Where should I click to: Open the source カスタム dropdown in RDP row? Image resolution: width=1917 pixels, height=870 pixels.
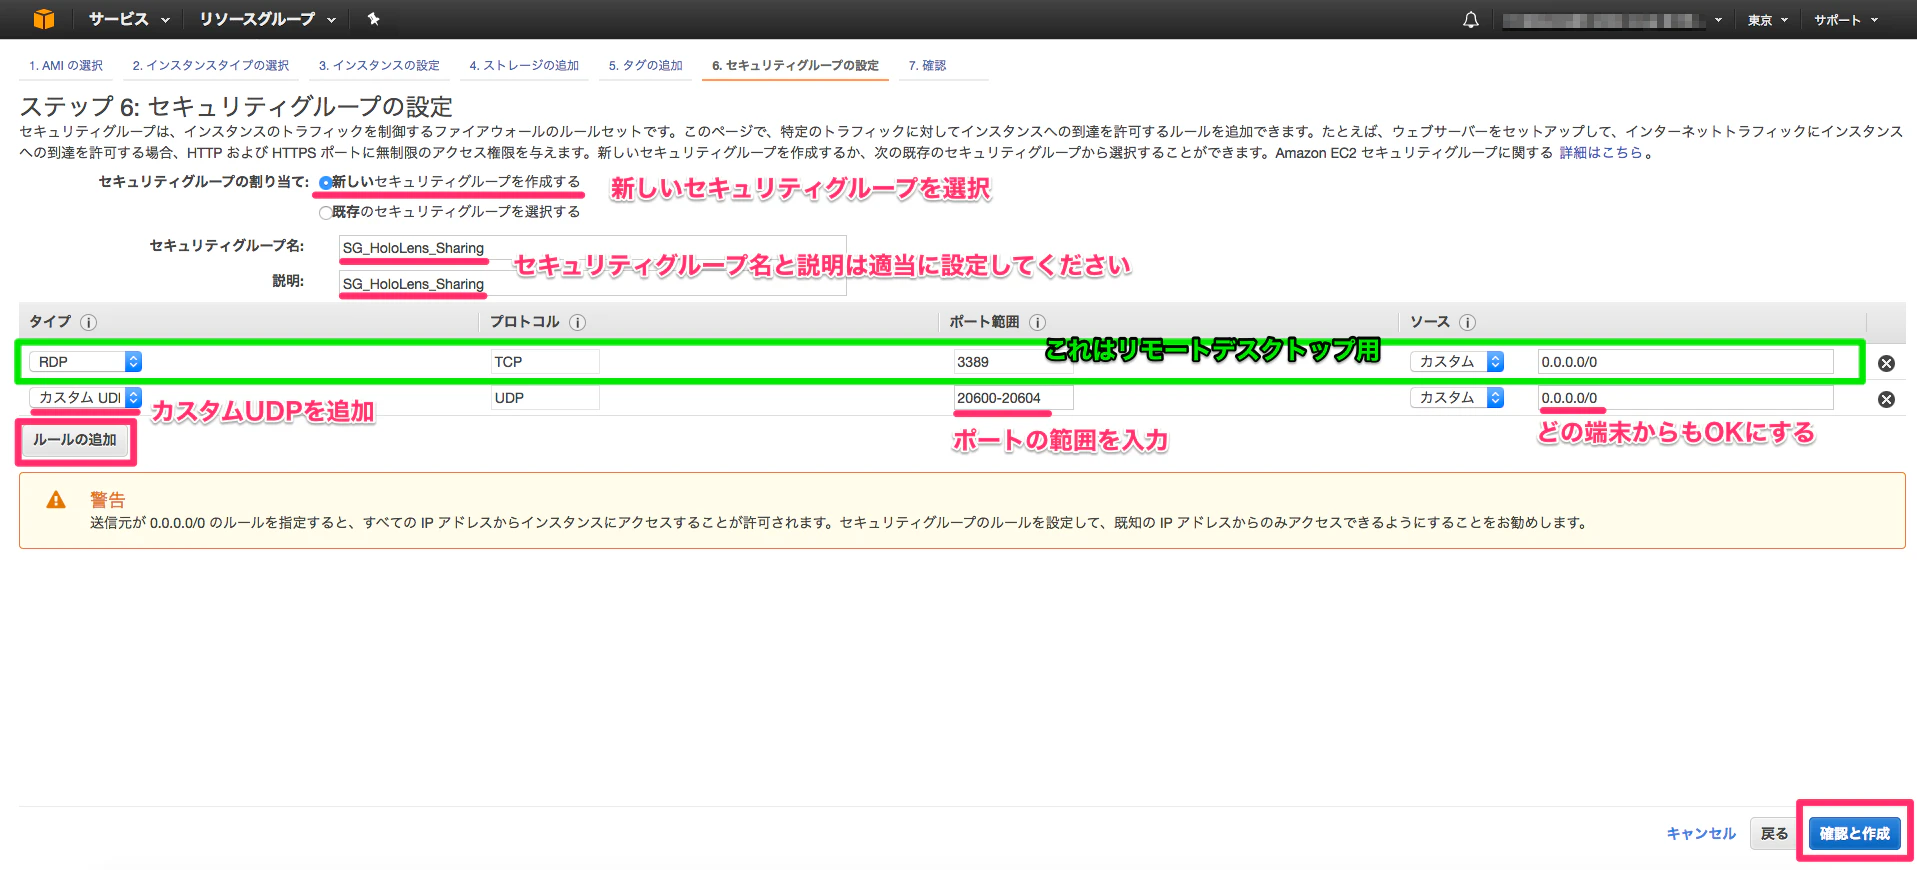coord(1457,362)
